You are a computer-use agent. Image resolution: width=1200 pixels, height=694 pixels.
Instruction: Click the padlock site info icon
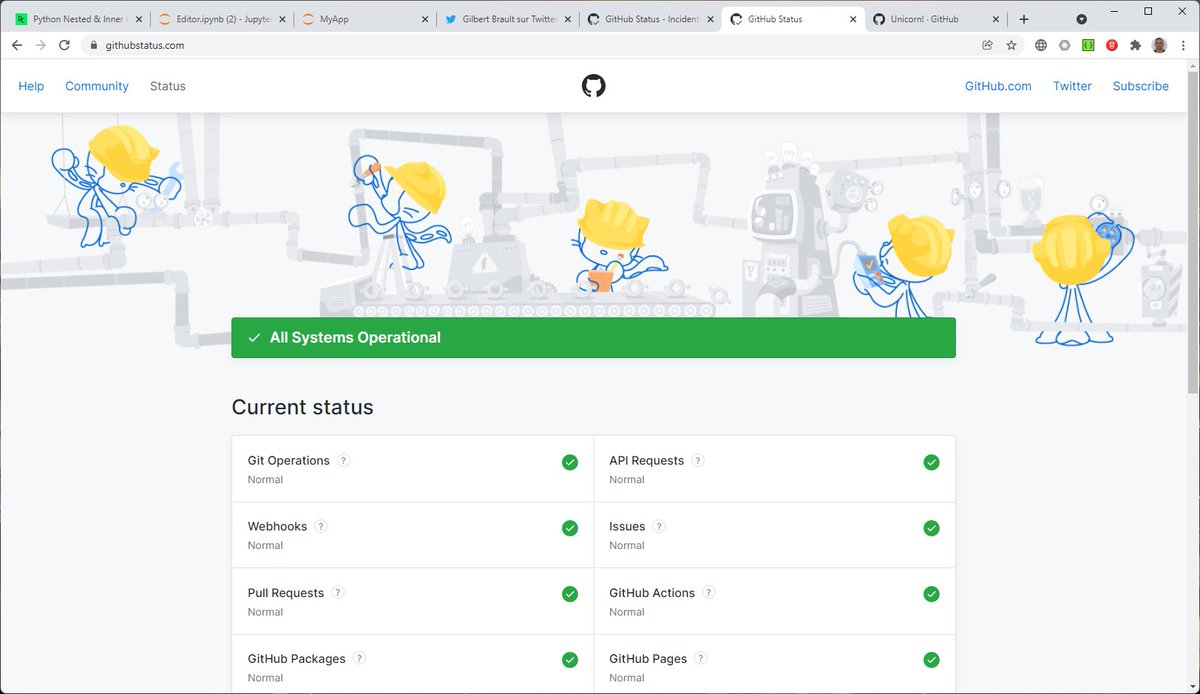[92, 45]
